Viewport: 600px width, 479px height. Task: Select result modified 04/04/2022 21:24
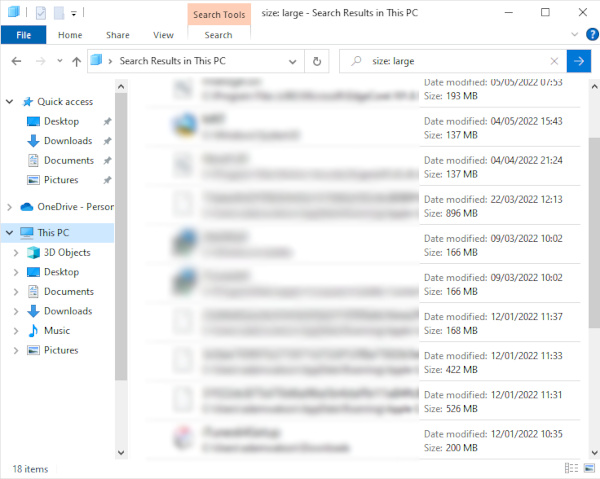pyautogui.click(x=362, y=166)
